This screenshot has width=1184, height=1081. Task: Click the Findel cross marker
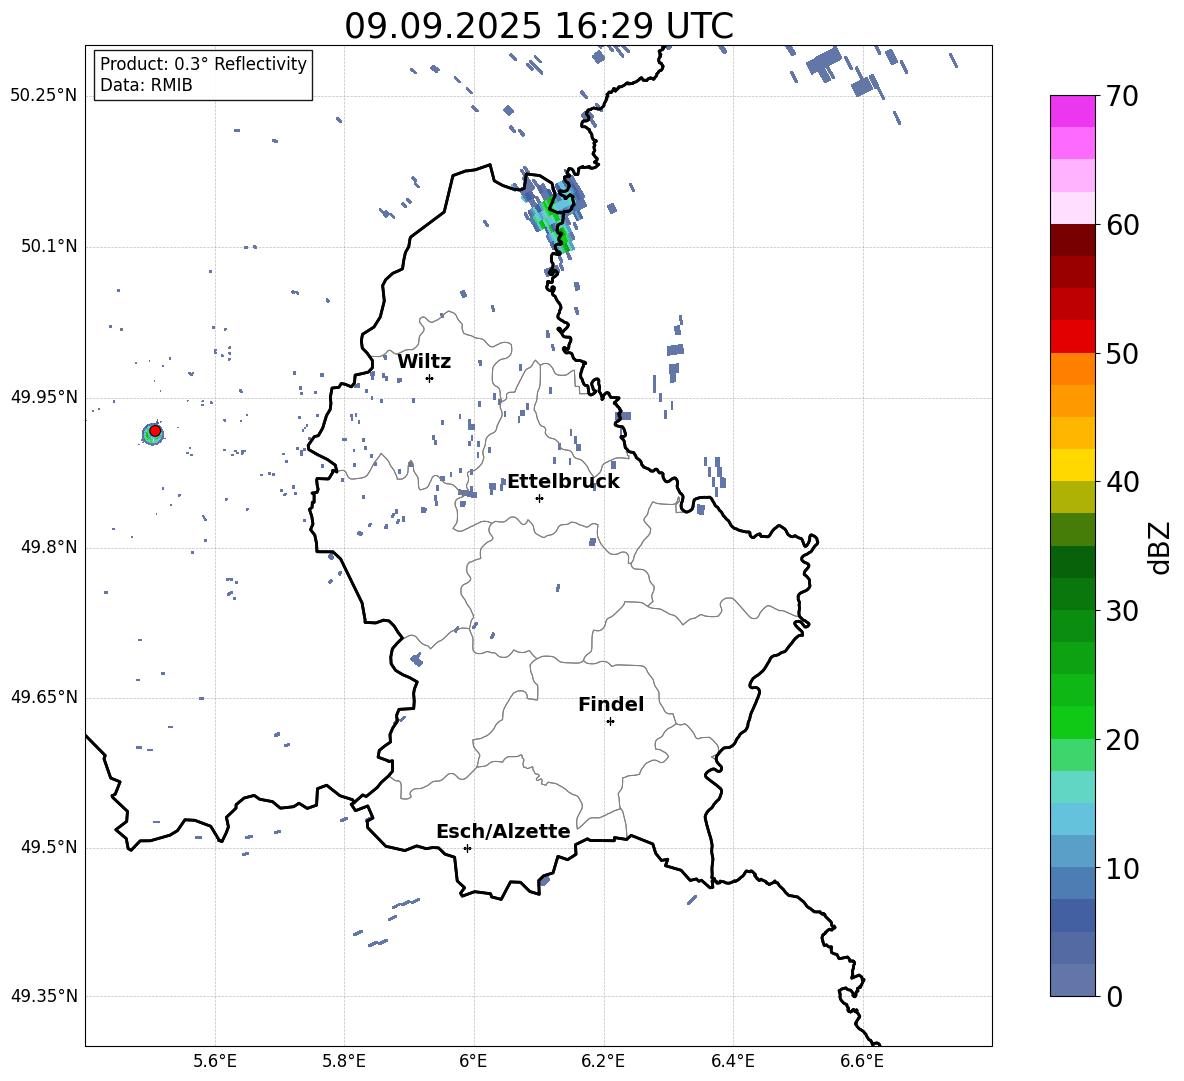pos(611,722)
